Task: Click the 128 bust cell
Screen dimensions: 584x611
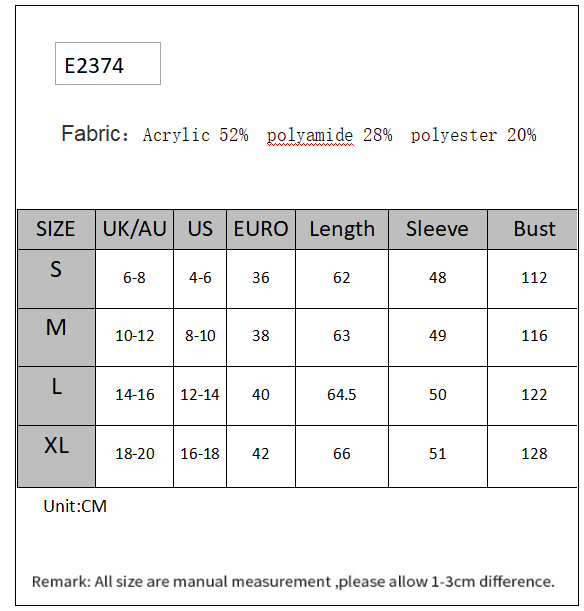Action: 533,456
